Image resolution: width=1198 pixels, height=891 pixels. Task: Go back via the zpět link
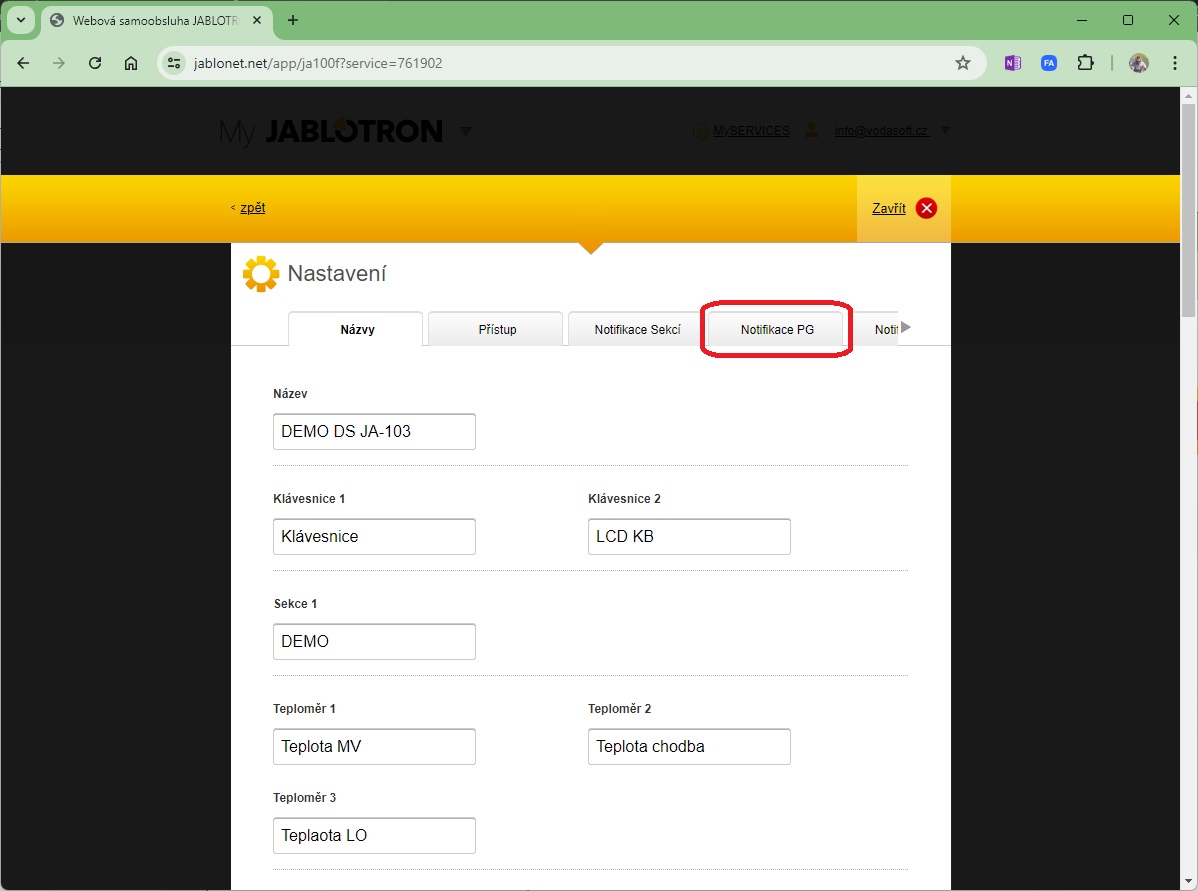252,208
